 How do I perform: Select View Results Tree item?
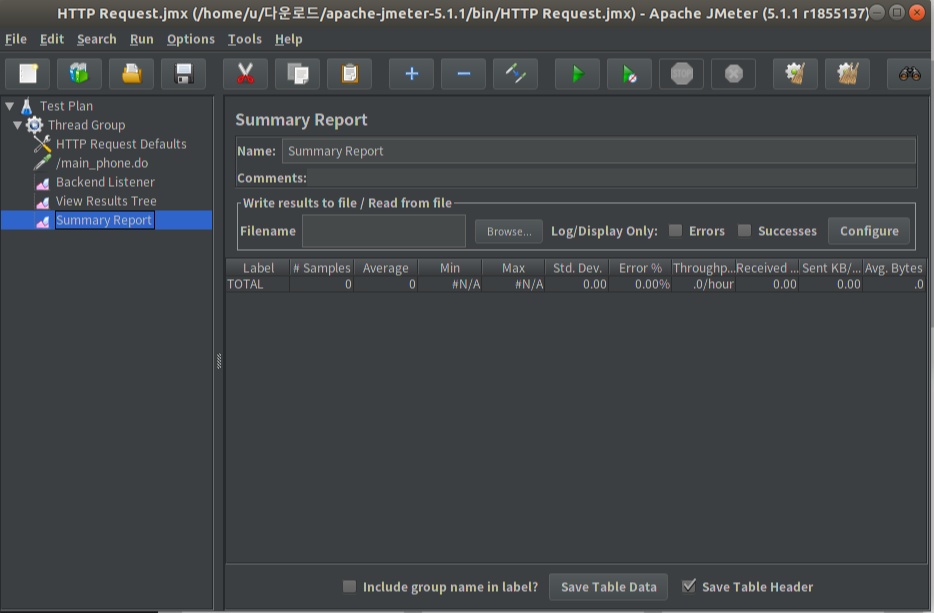[x=106, y=201]
